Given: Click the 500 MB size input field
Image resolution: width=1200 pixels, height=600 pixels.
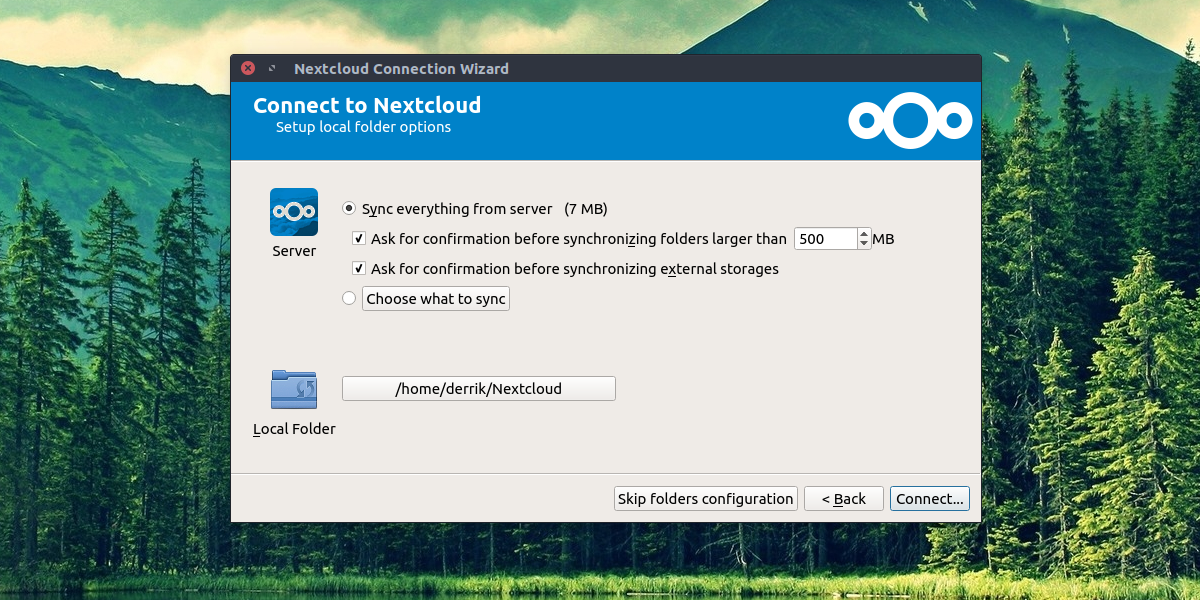Looking at the screenshot, I should [826, 239].
